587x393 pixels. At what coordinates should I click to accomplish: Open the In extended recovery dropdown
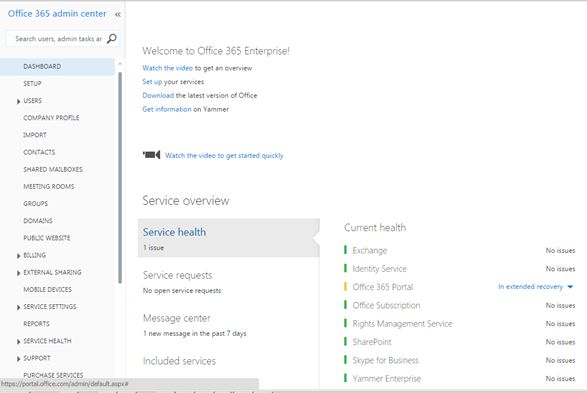pyautogui.click(x=535, y=287)
